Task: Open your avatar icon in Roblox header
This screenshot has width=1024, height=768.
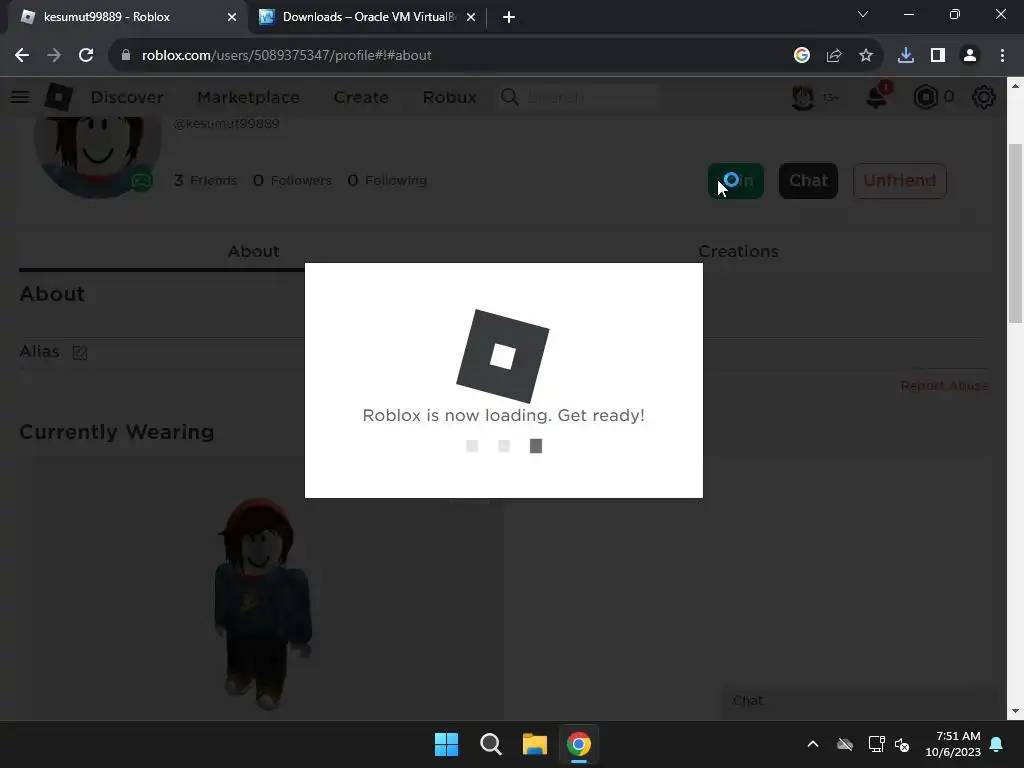Action: [x=803, y=97]
